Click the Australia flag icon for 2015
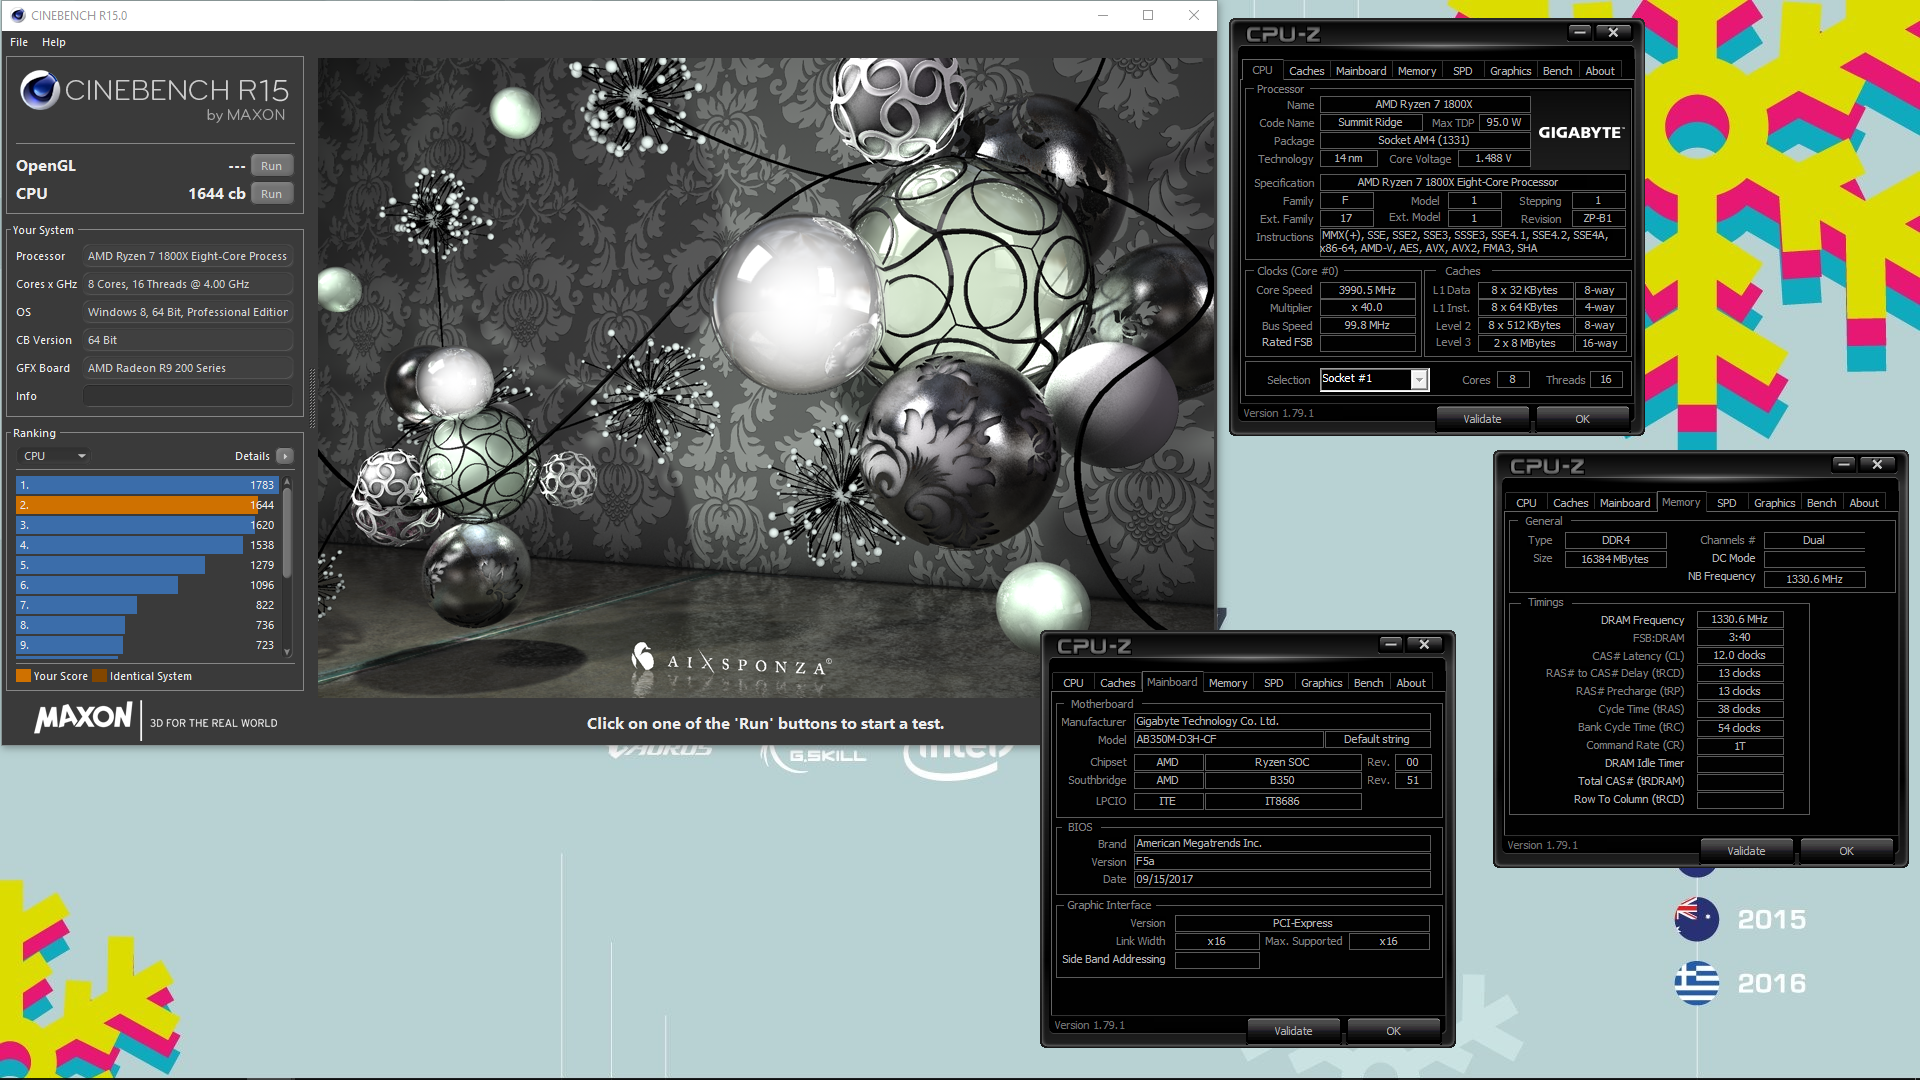 [1697, 919]
